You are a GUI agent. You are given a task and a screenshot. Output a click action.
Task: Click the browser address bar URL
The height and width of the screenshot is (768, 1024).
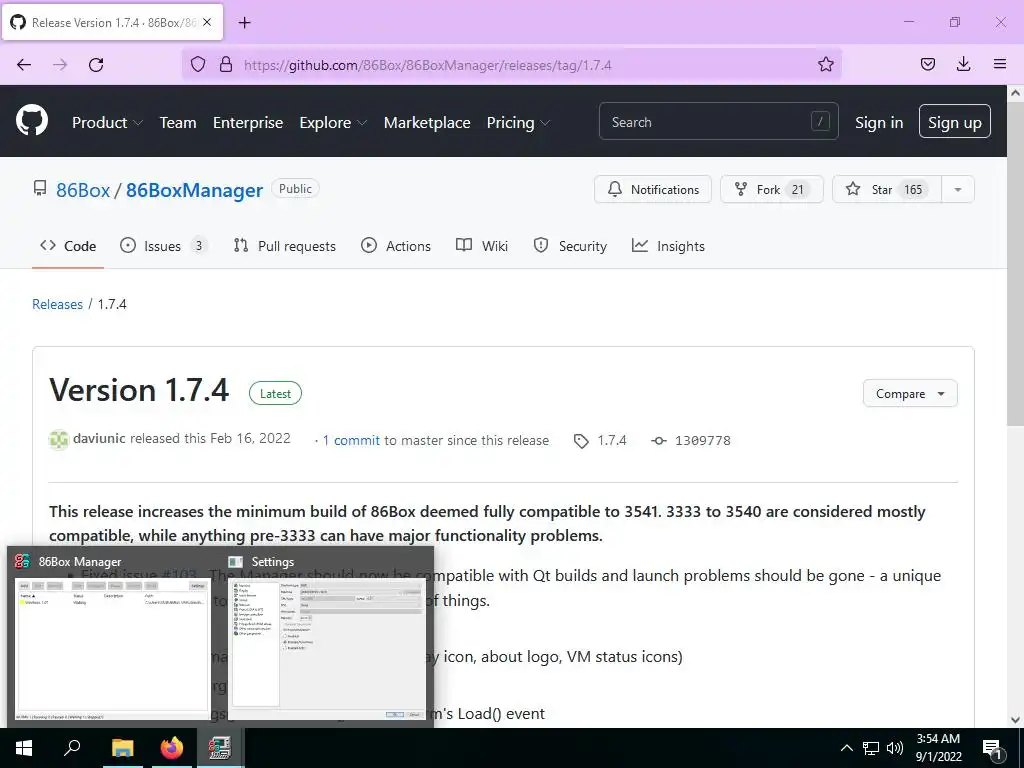427,65
